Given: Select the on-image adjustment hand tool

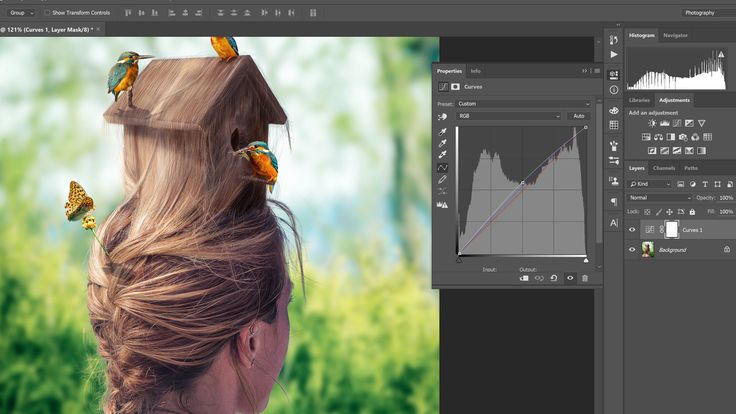Looking at the screenshot, I should tap(442, 116).
